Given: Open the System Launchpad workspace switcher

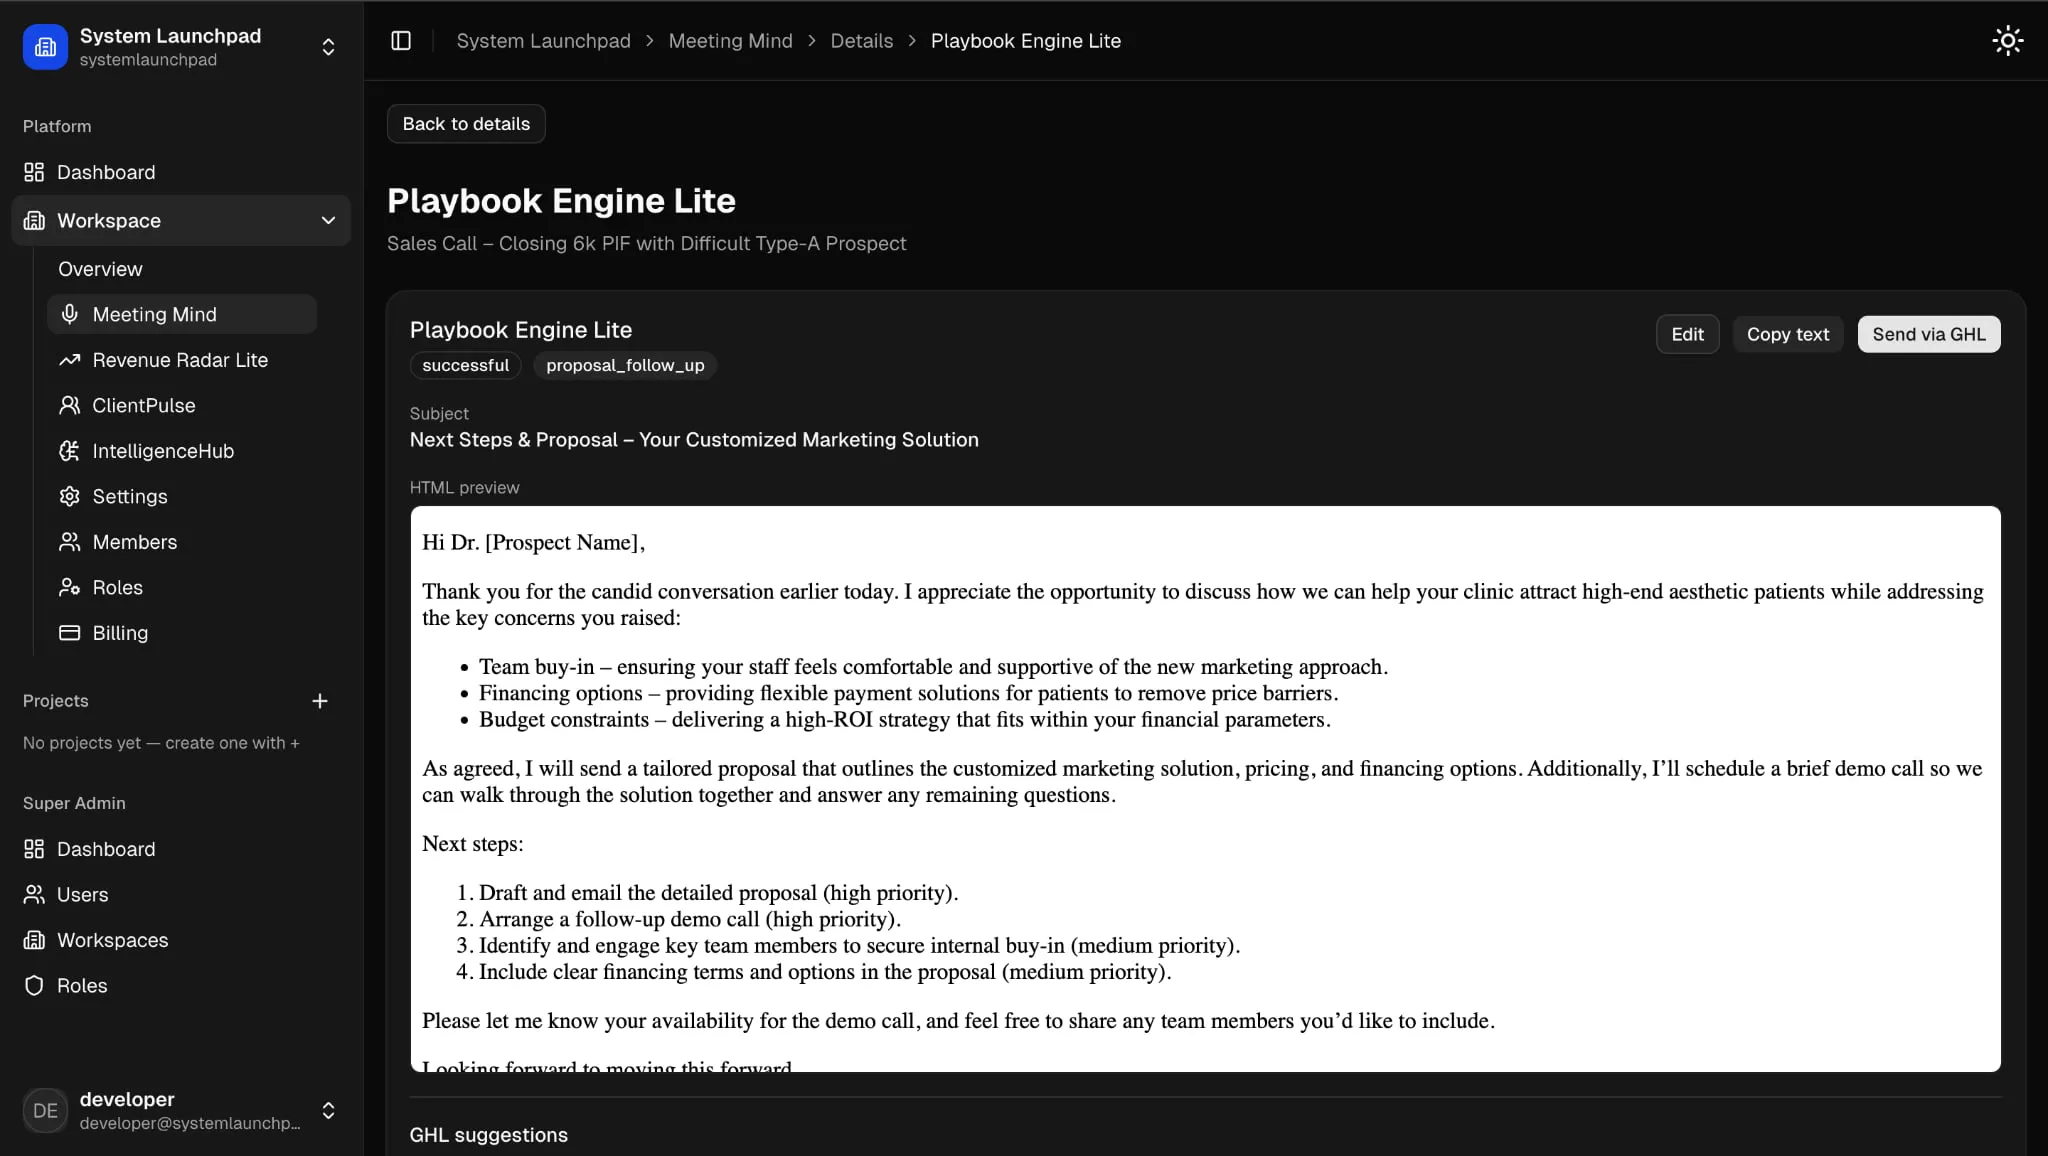Looking at the screenshot, I should 328,47.
